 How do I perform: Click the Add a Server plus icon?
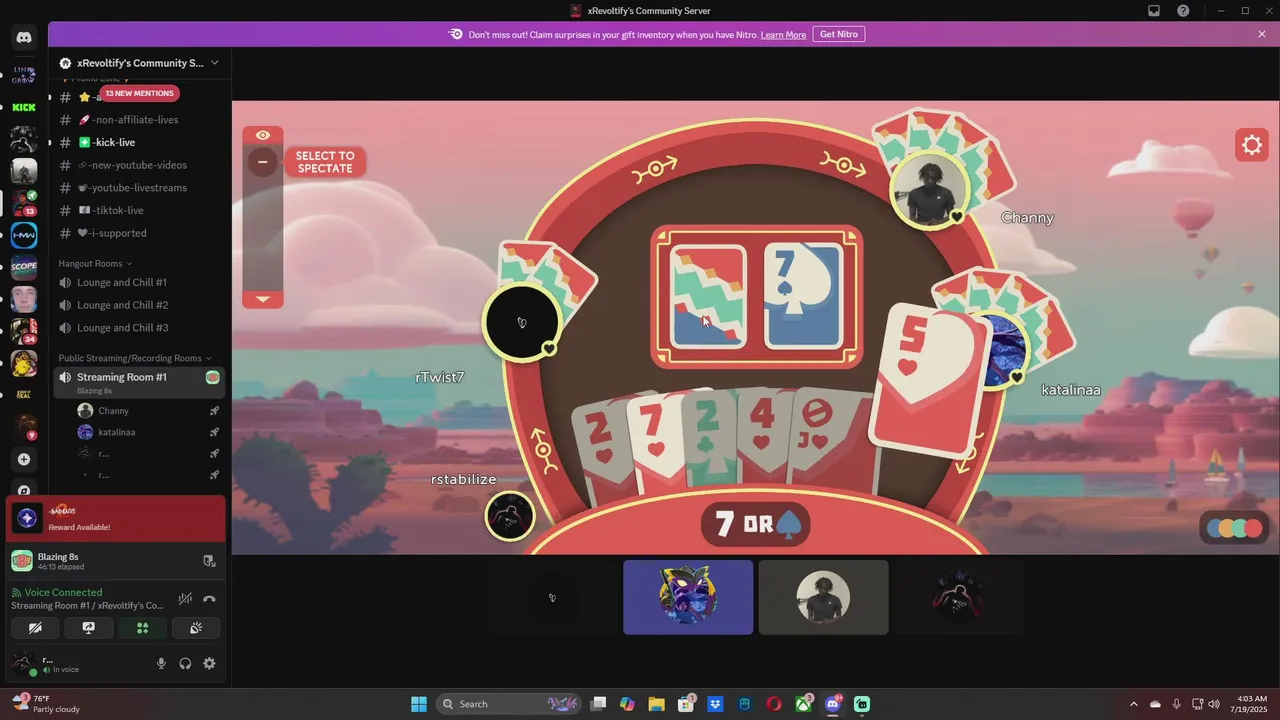24,459
